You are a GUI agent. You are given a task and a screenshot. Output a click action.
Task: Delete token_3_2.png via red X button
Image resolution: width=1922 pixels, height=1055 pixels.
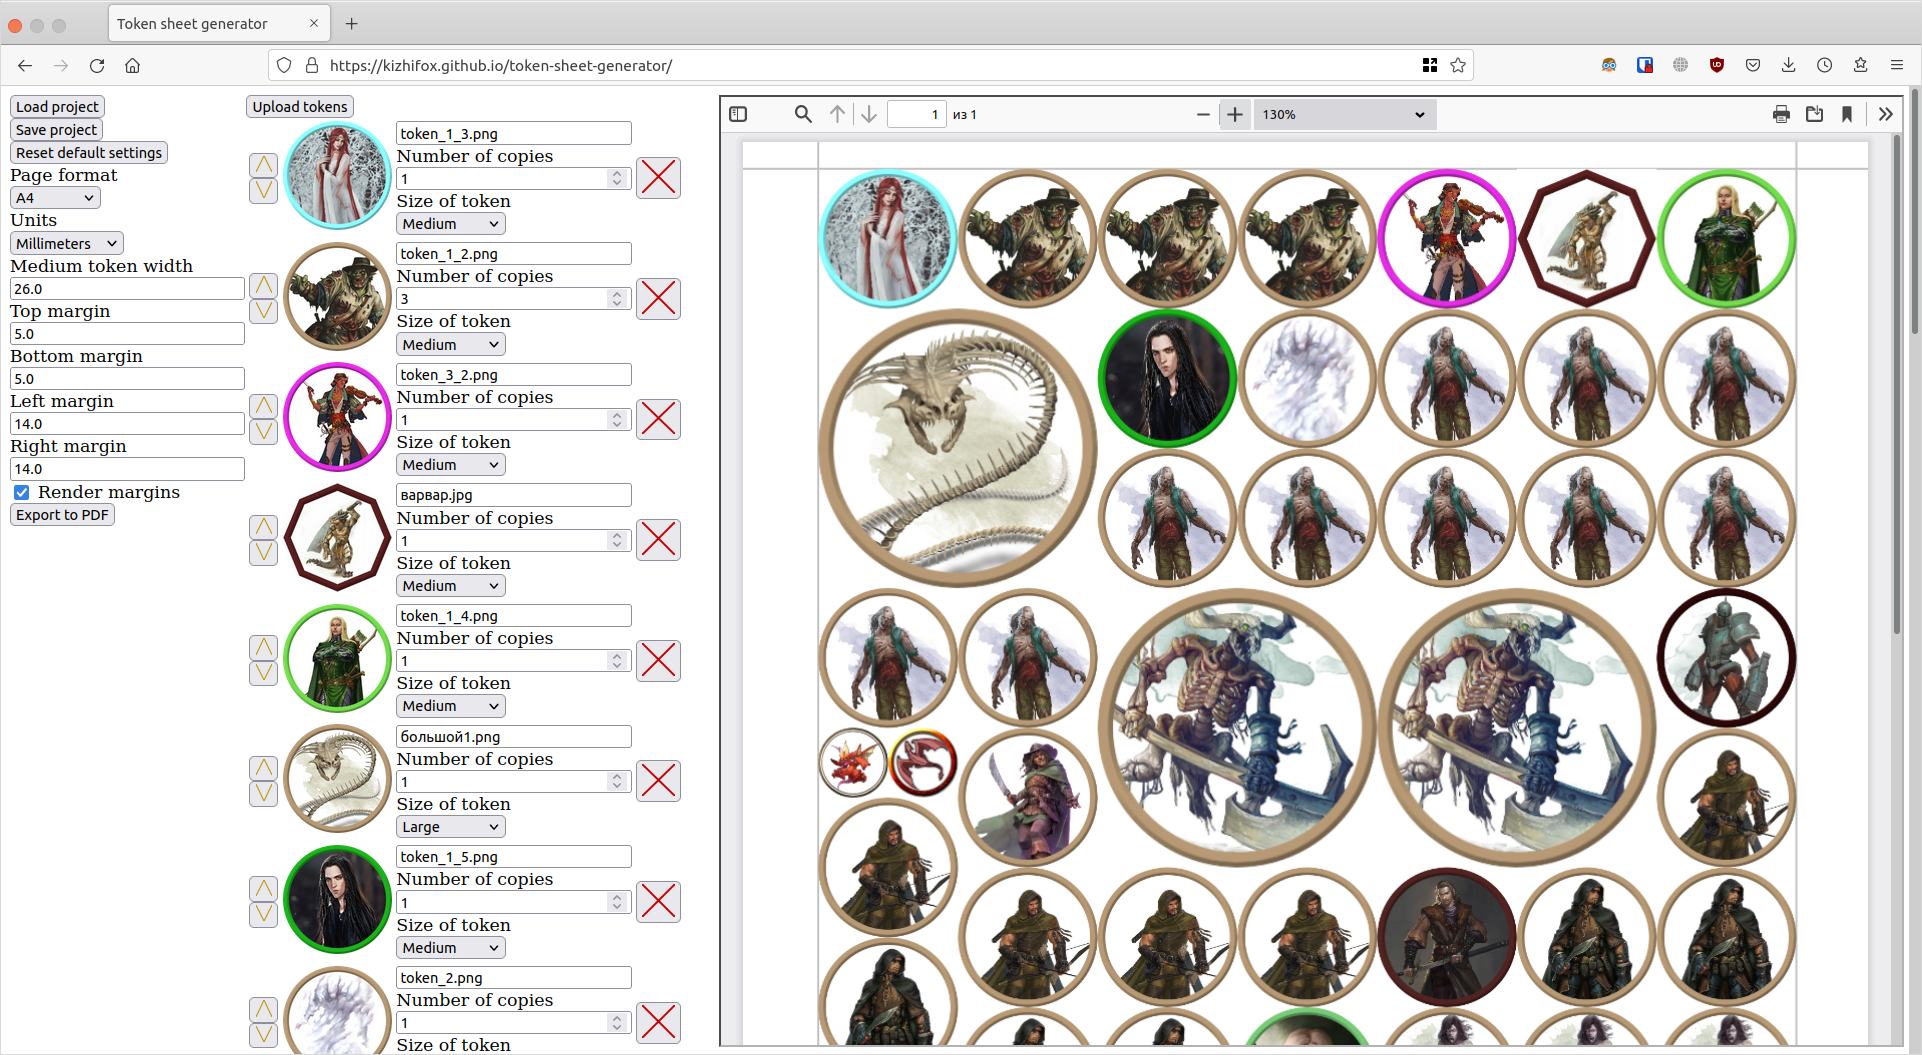pos(658,419)
